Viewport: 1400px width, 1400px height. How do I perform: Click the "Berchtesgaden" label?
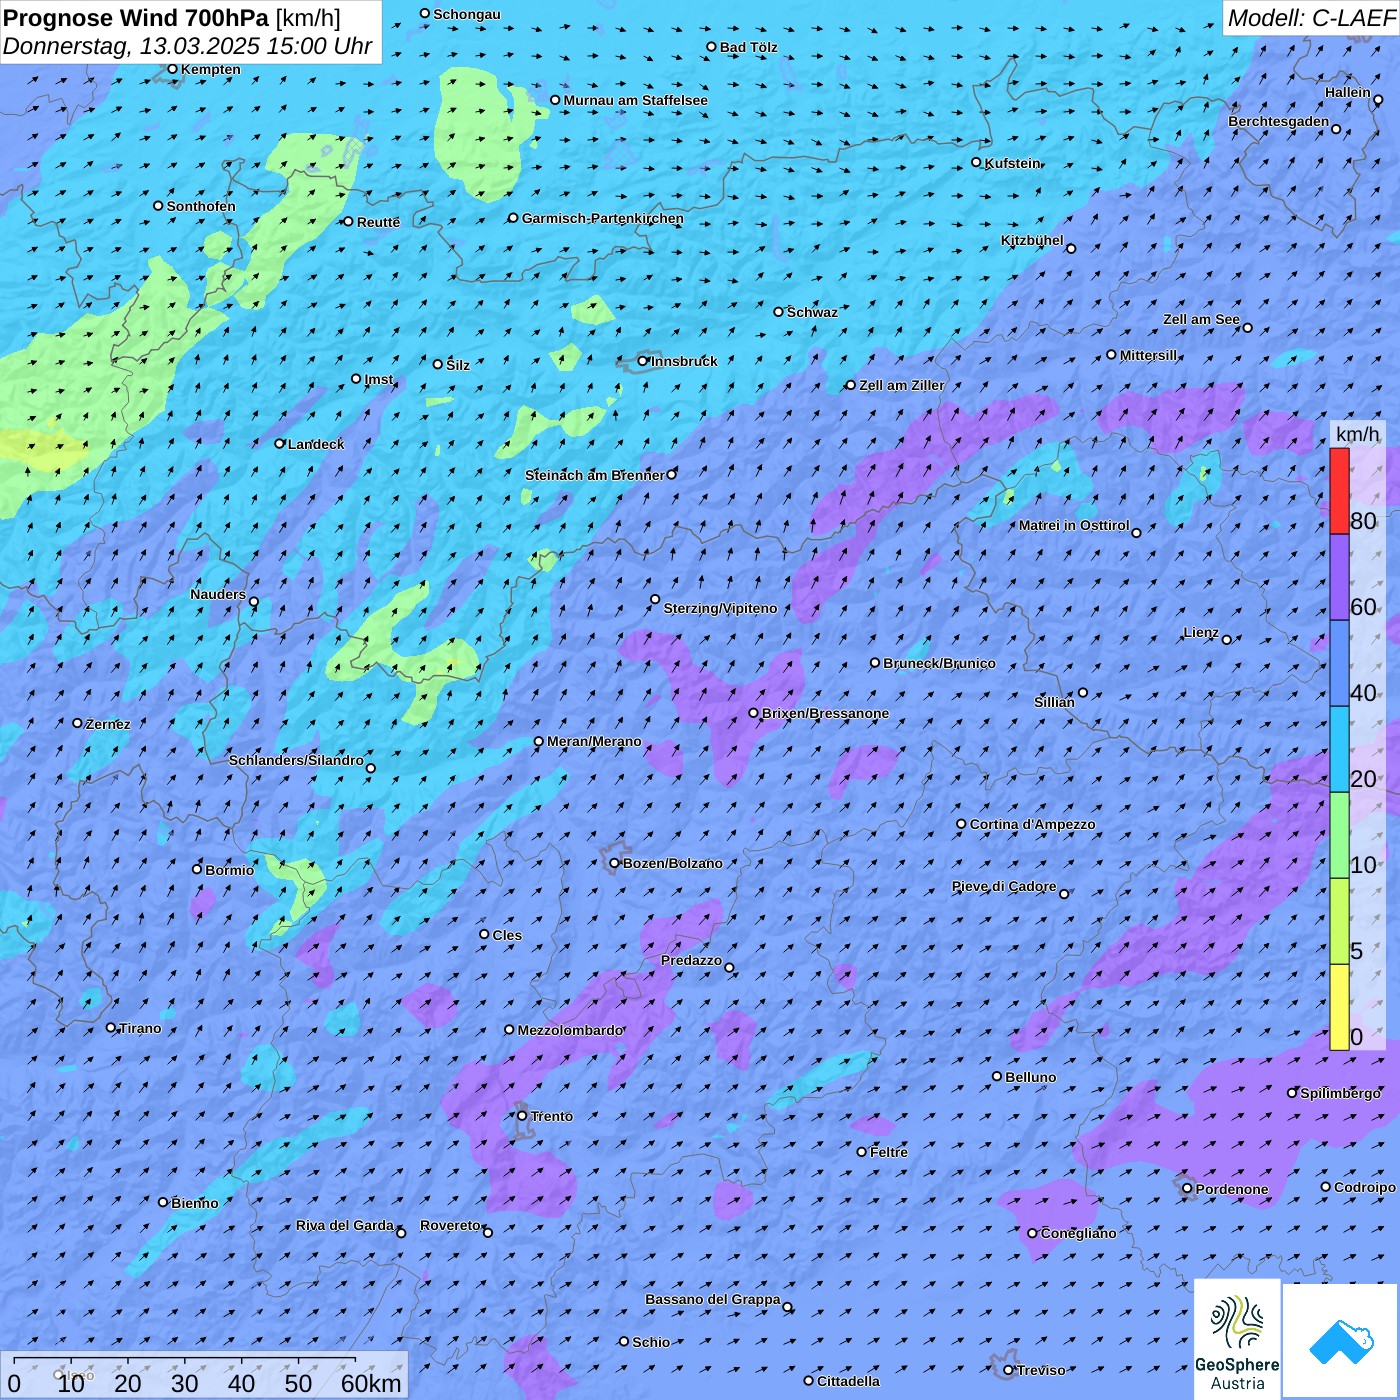pos(1279,121)
